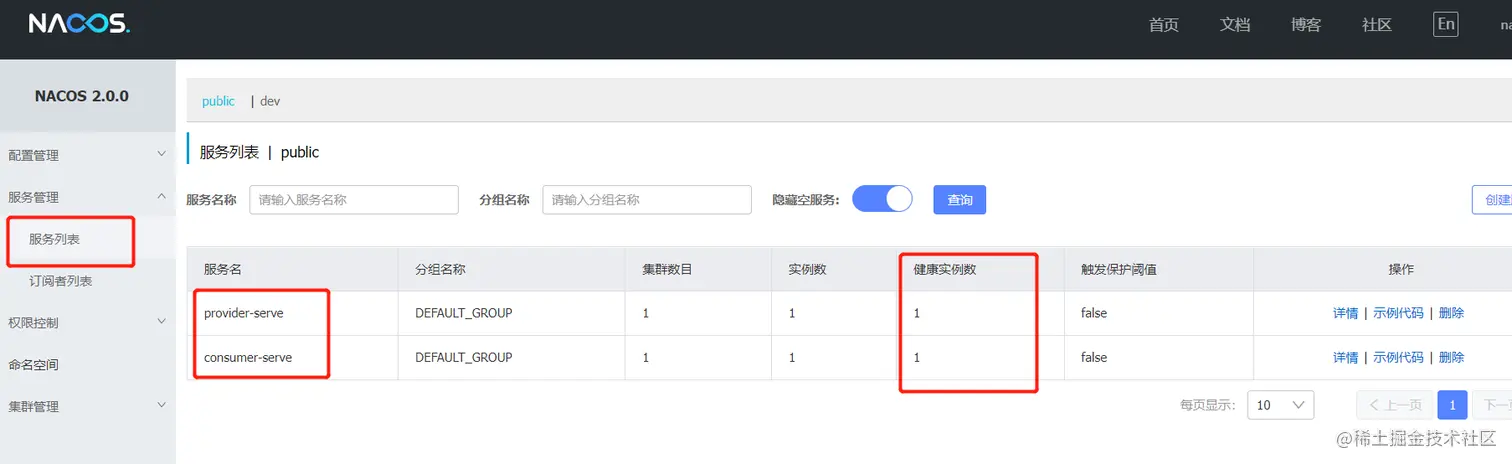Open the 首页 home link

[1163, 25]
